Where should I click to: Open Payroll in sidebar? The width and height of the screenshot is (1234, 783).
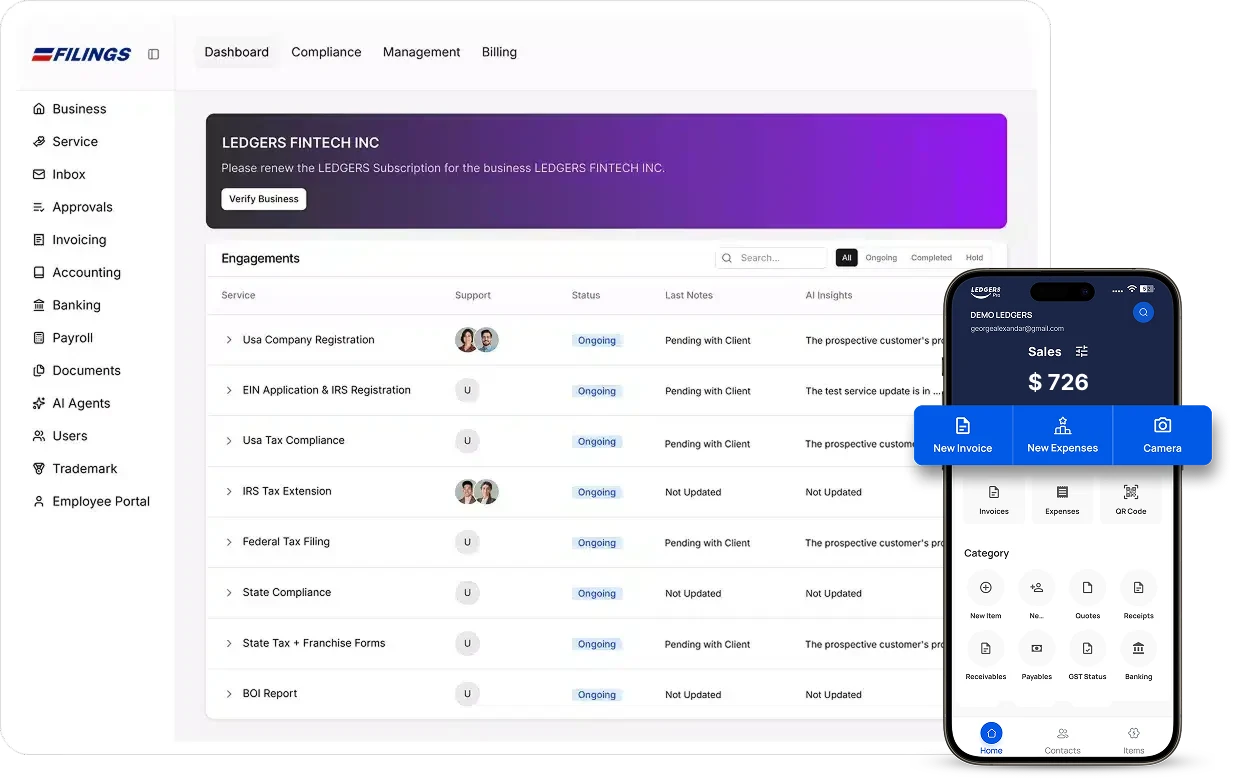pyautogui.click(x=62, y=338)
